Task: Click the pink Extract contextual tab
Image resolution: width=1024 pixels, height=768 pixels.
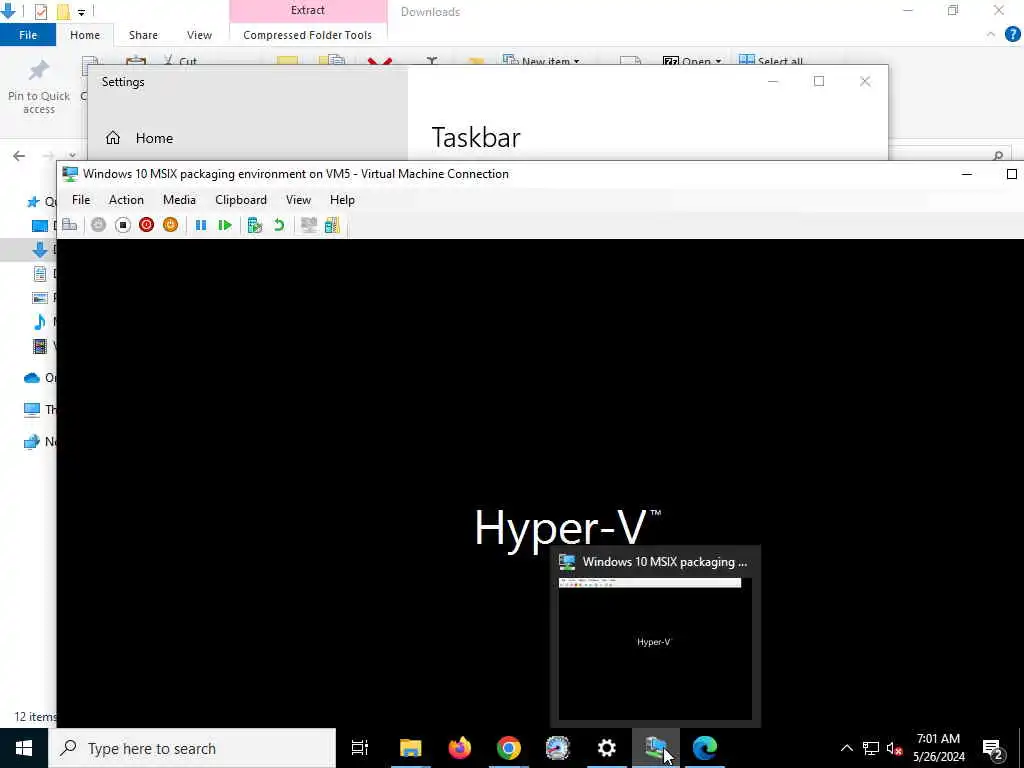Action: (308, 10)
